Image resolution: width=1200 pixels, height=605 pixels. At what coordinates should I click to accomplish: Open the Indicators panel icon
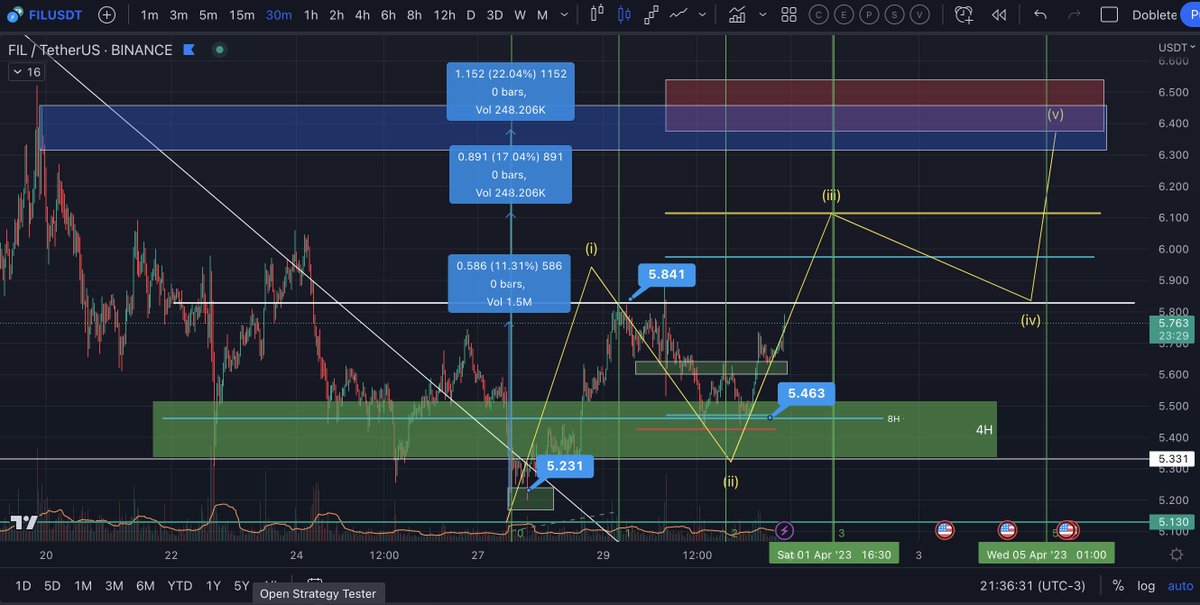(738, 15)
